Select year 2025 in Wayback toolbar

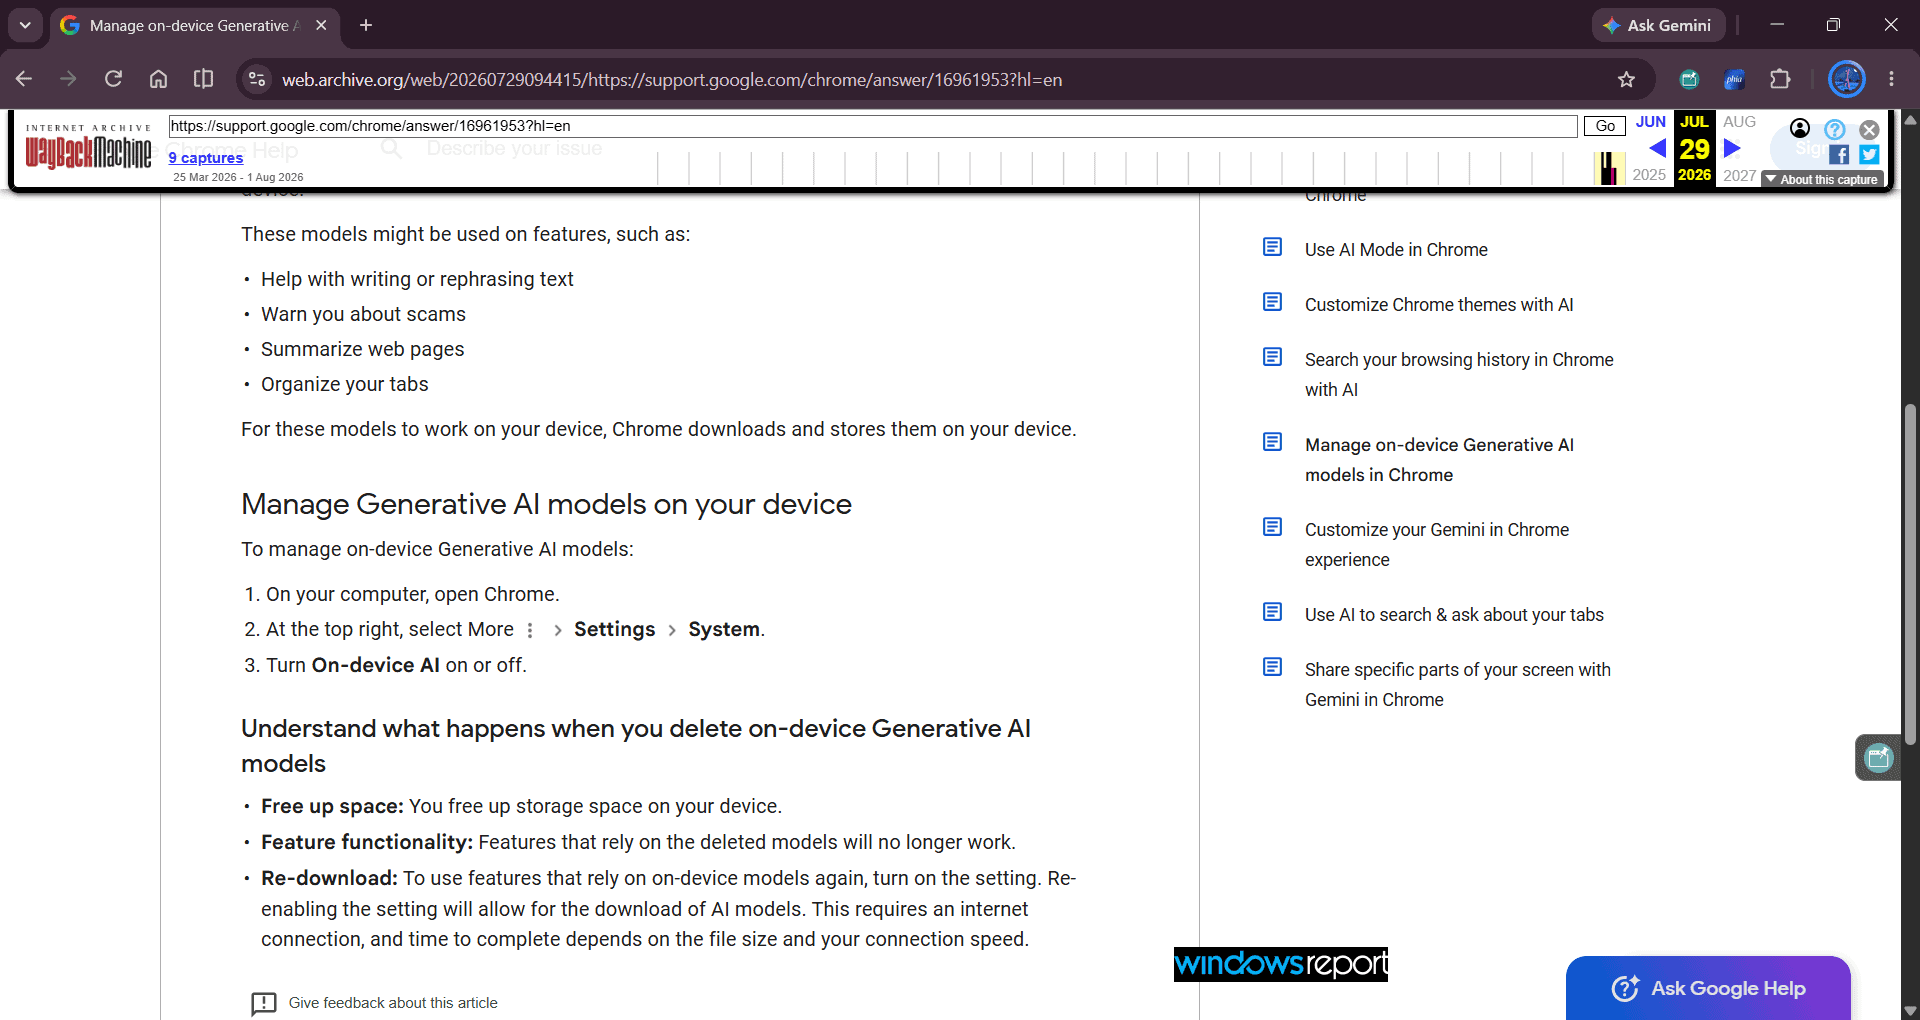[1649, 175]
